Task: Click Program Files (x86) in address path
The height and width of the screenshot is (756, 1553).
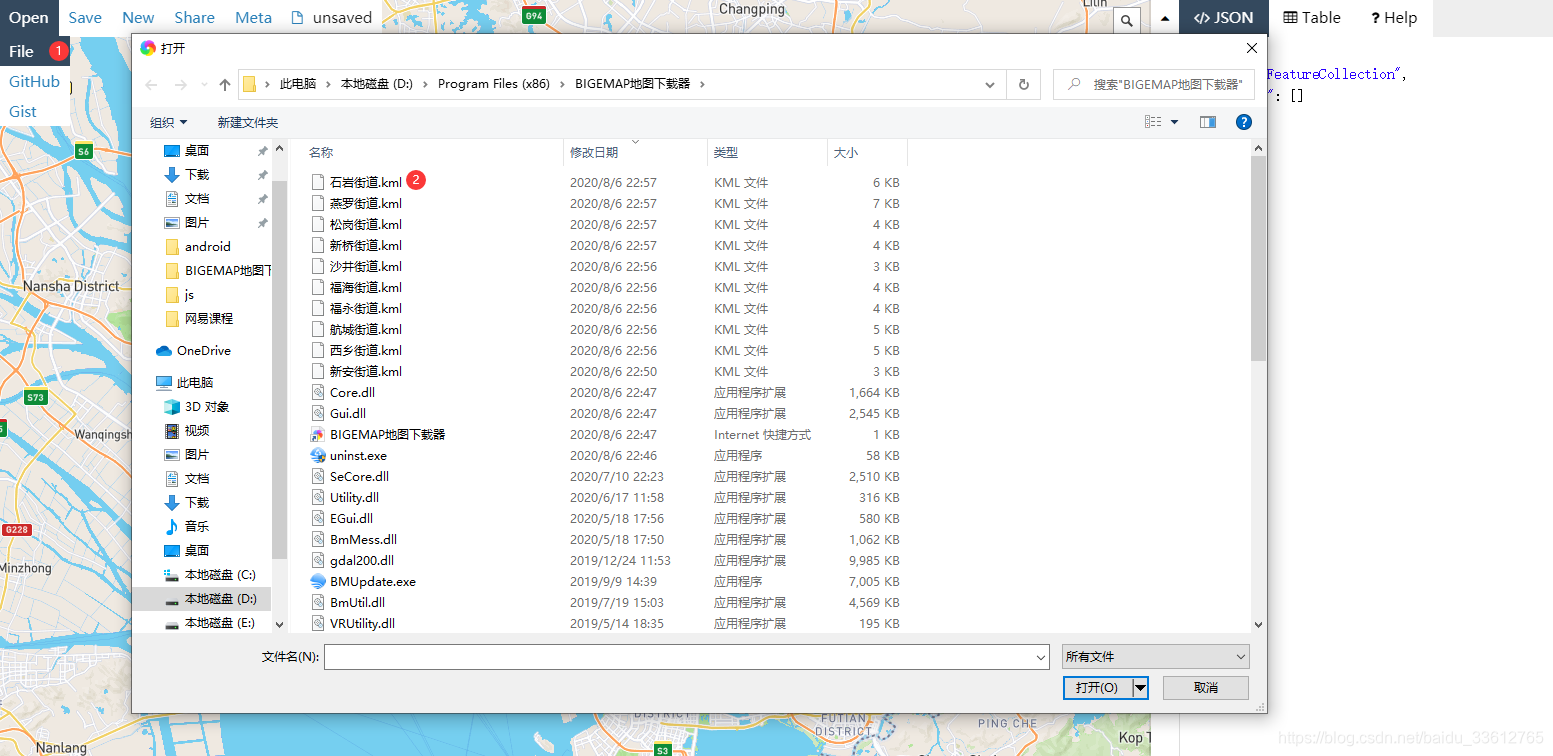Action: (494, 84)
